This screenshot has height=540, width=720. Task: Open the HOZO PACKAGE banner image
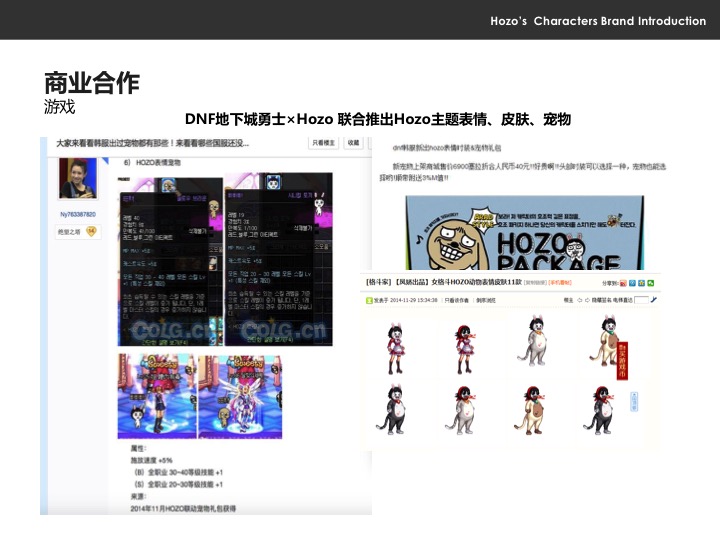coord(524,233)
